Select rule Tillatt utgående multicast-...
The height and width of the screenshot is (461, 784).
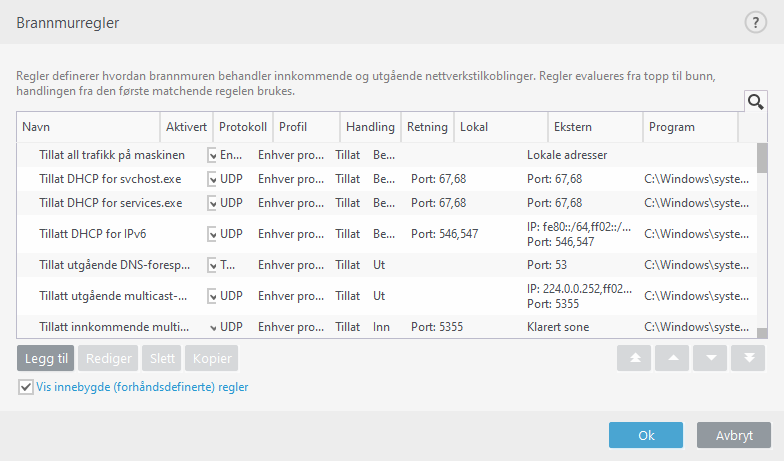tap(387, 296)
